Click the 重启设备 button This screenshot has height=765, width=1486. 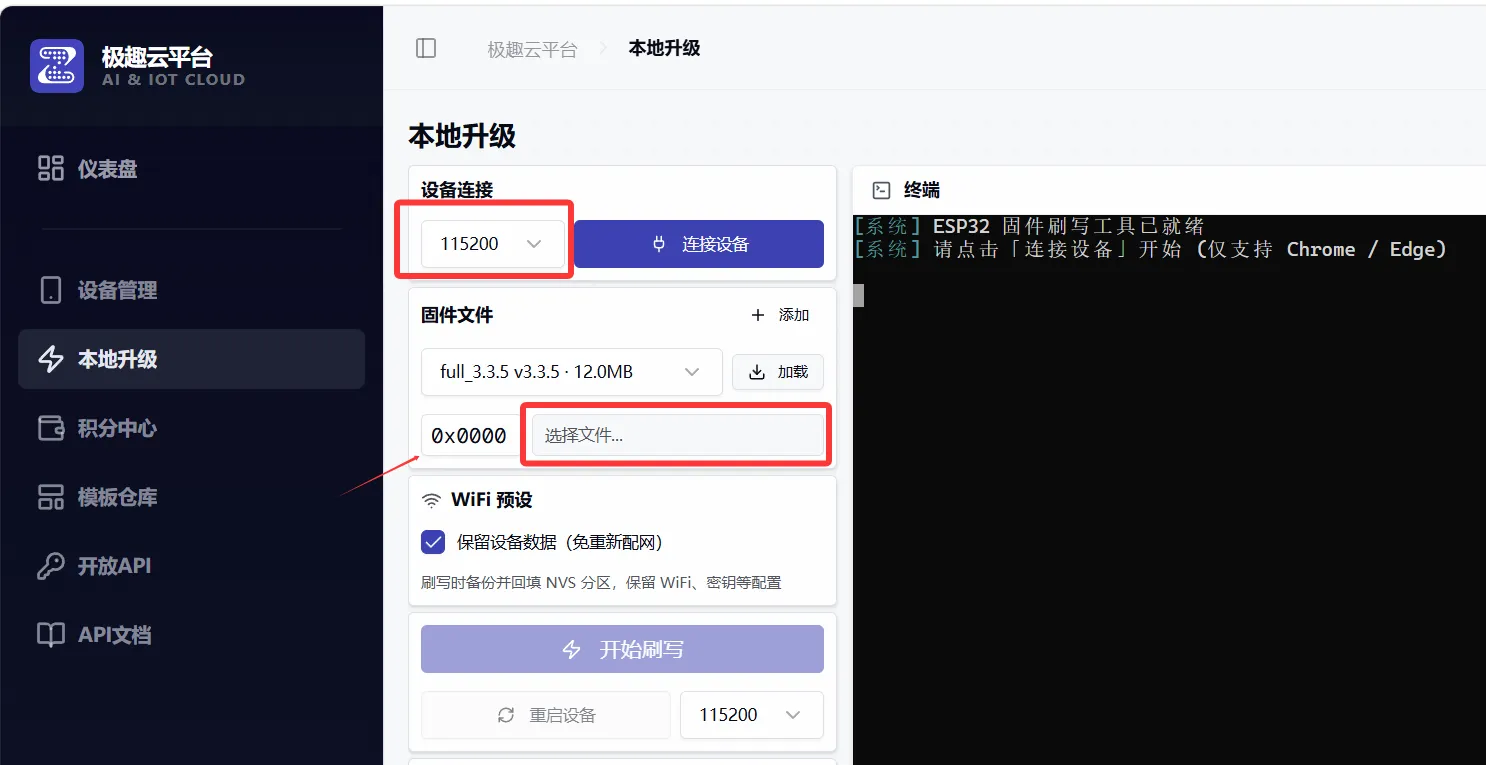(x=545, y=715)
